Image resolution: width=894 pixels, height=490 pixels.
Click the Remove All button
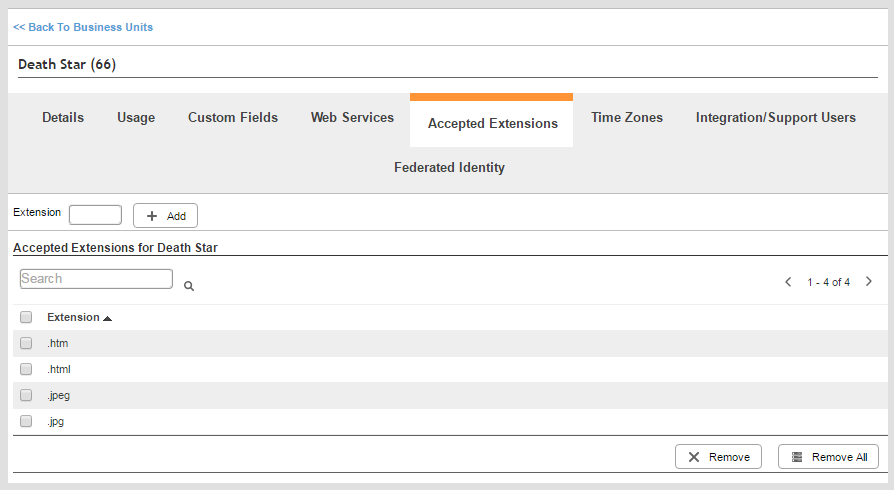pos(828,457)
